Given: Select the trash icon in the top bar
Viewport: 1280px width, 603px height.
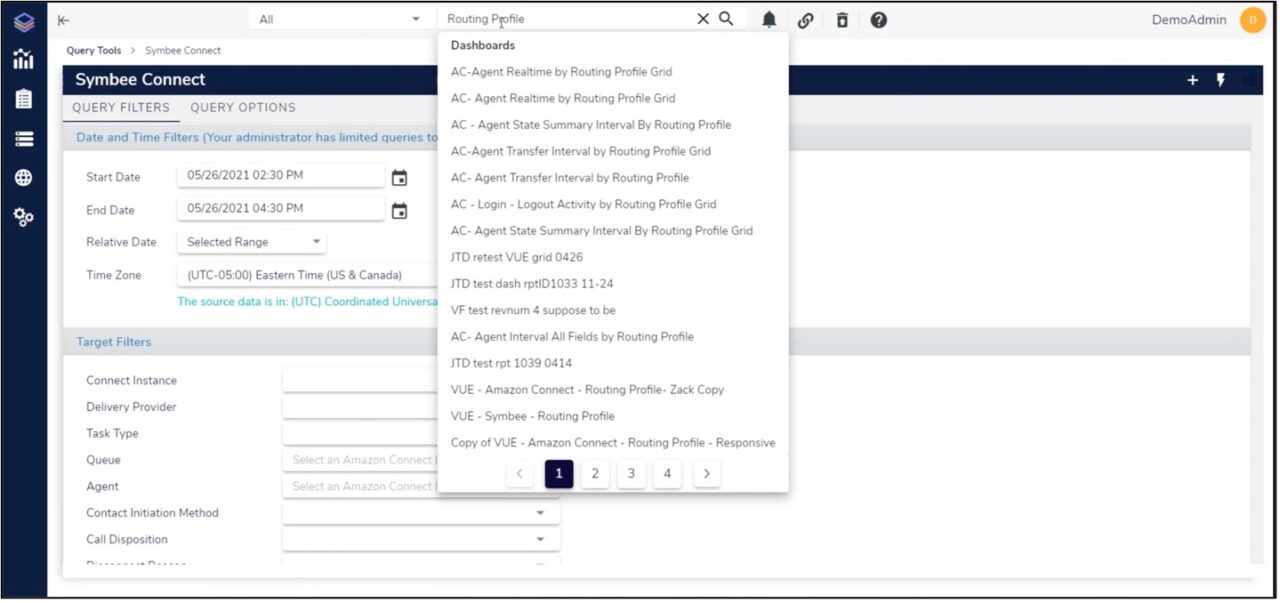Looking at the screenshot, I should click(840, 18).
